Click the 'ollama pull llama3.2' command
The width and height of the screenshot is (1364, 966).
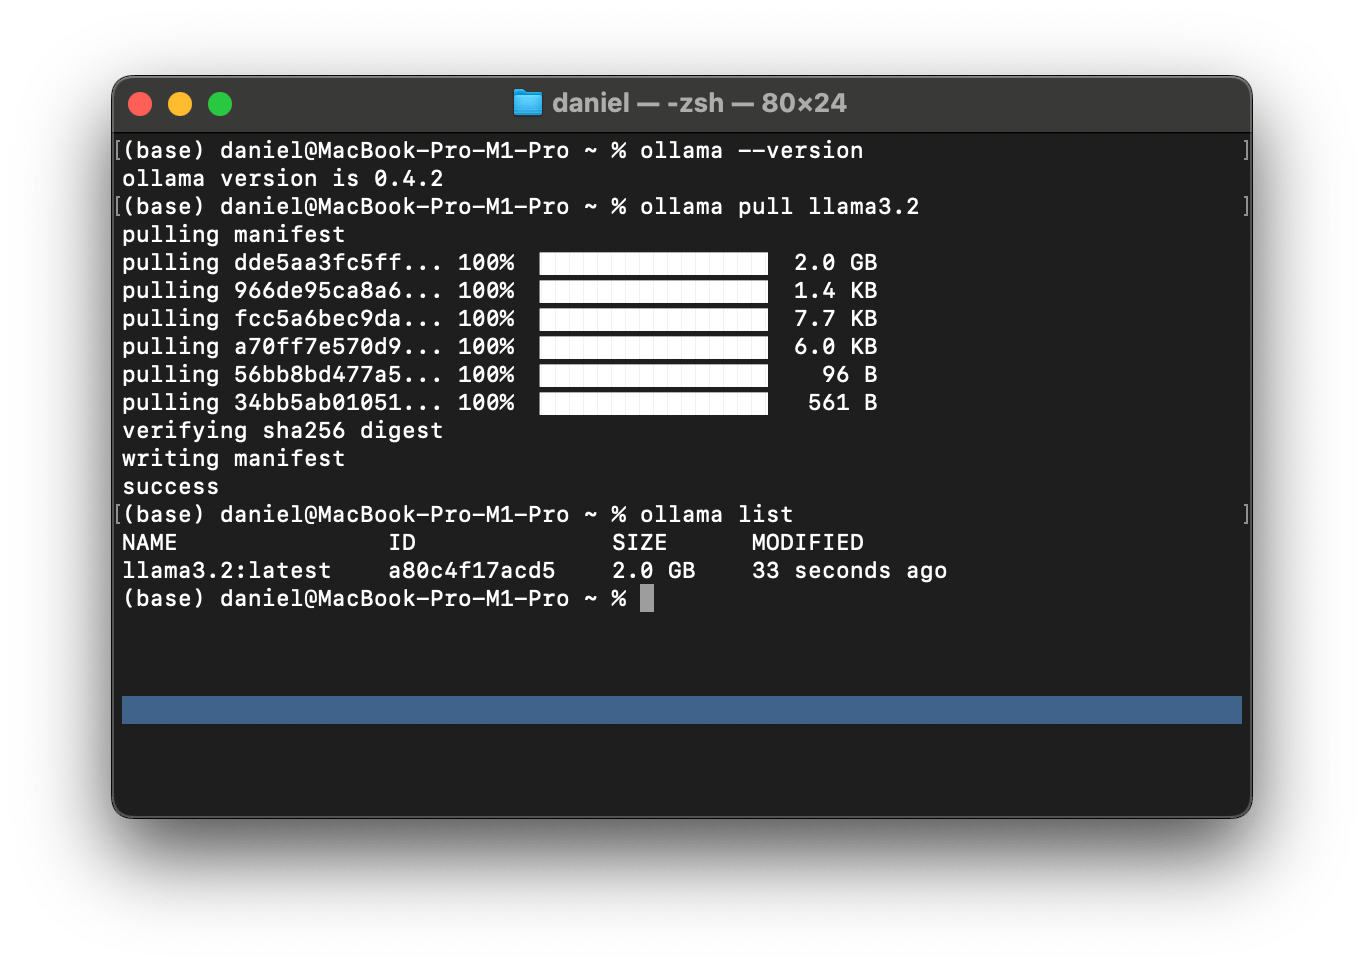pos(779,207)
